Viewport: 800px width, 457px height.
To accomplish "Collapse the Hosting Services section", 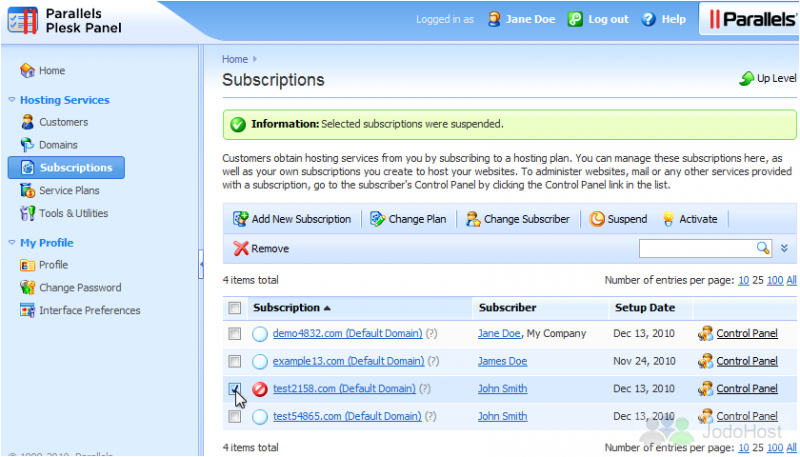I will pos(12,100).
